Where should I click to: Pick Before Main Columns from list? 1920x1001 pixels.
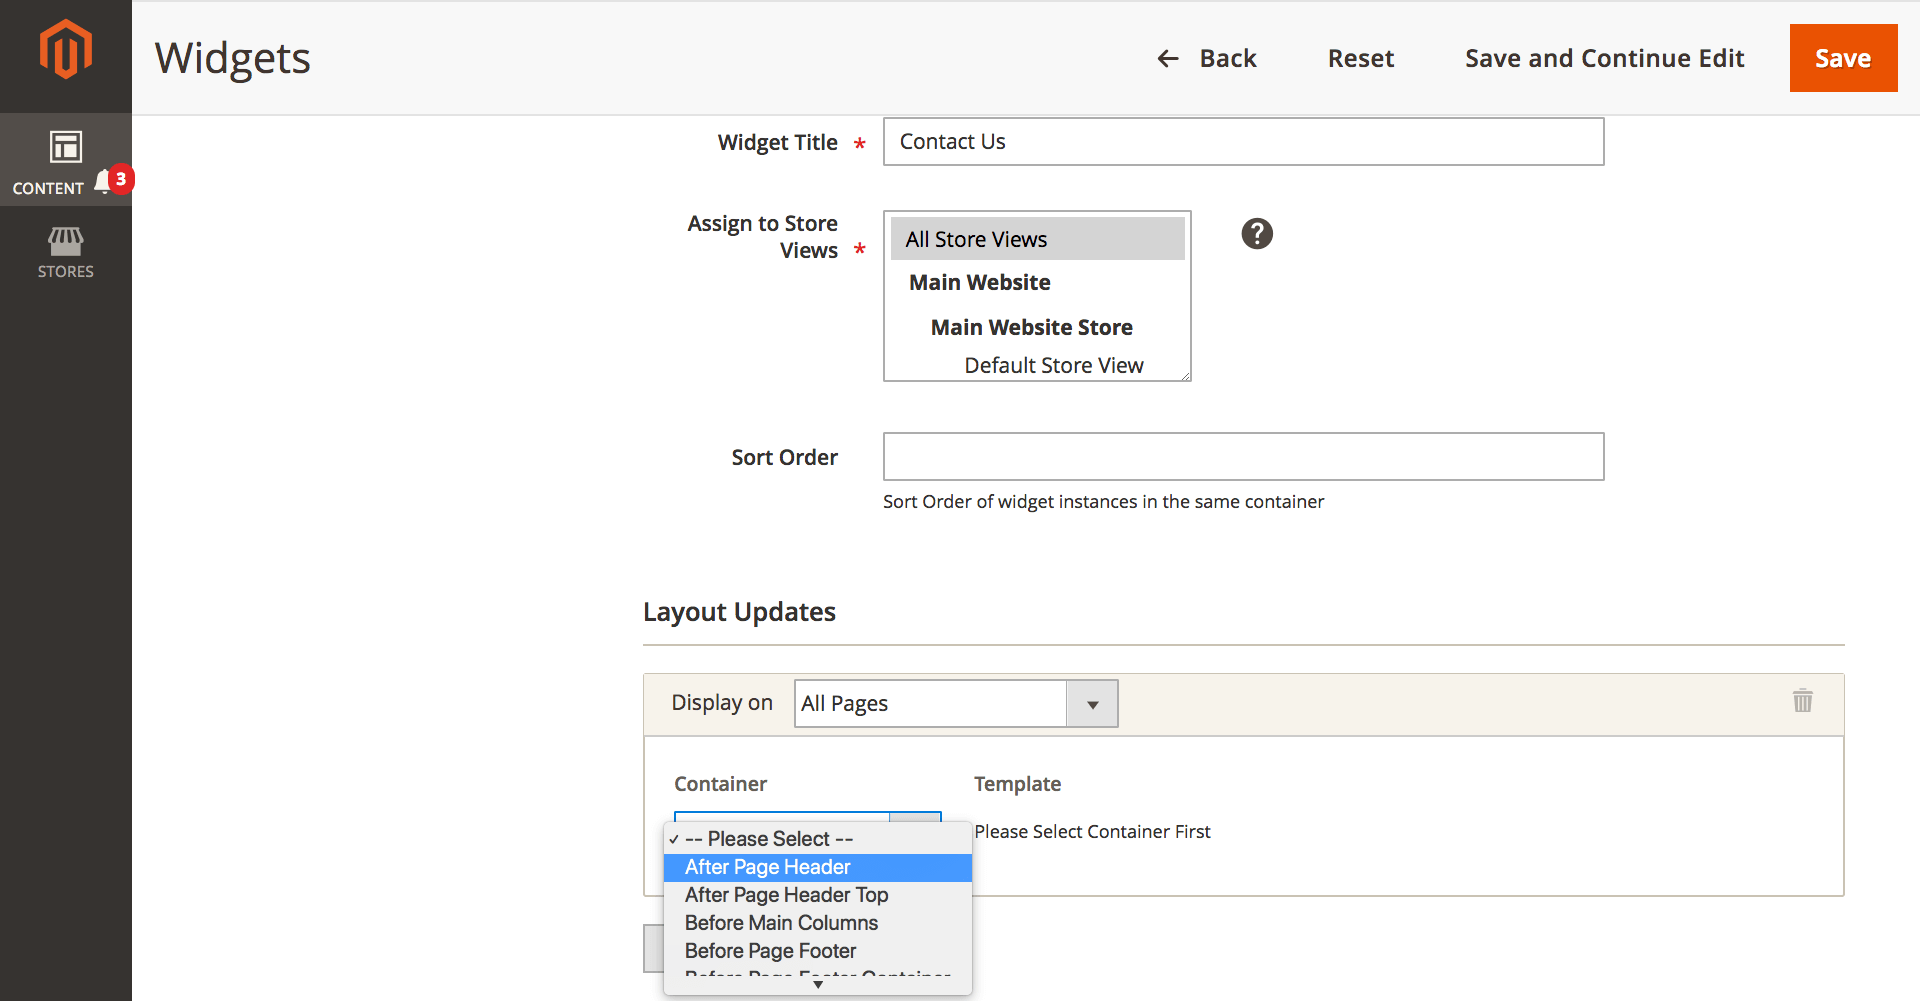[781, 923]
